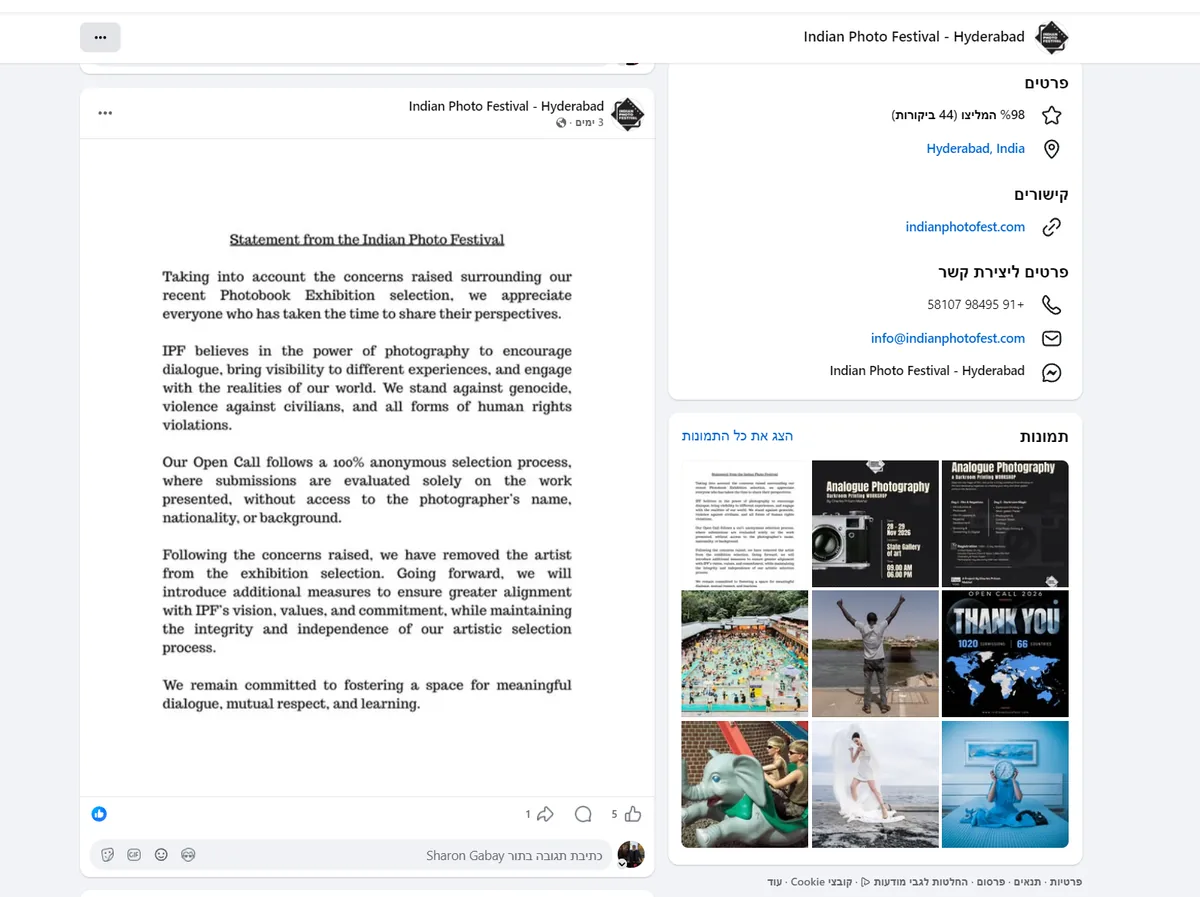The height and width of the screenshot is (897, 1200).
Task: Open the Thank You Open Call 2026 thumbnail
Action: click(x=1005, y=654)
